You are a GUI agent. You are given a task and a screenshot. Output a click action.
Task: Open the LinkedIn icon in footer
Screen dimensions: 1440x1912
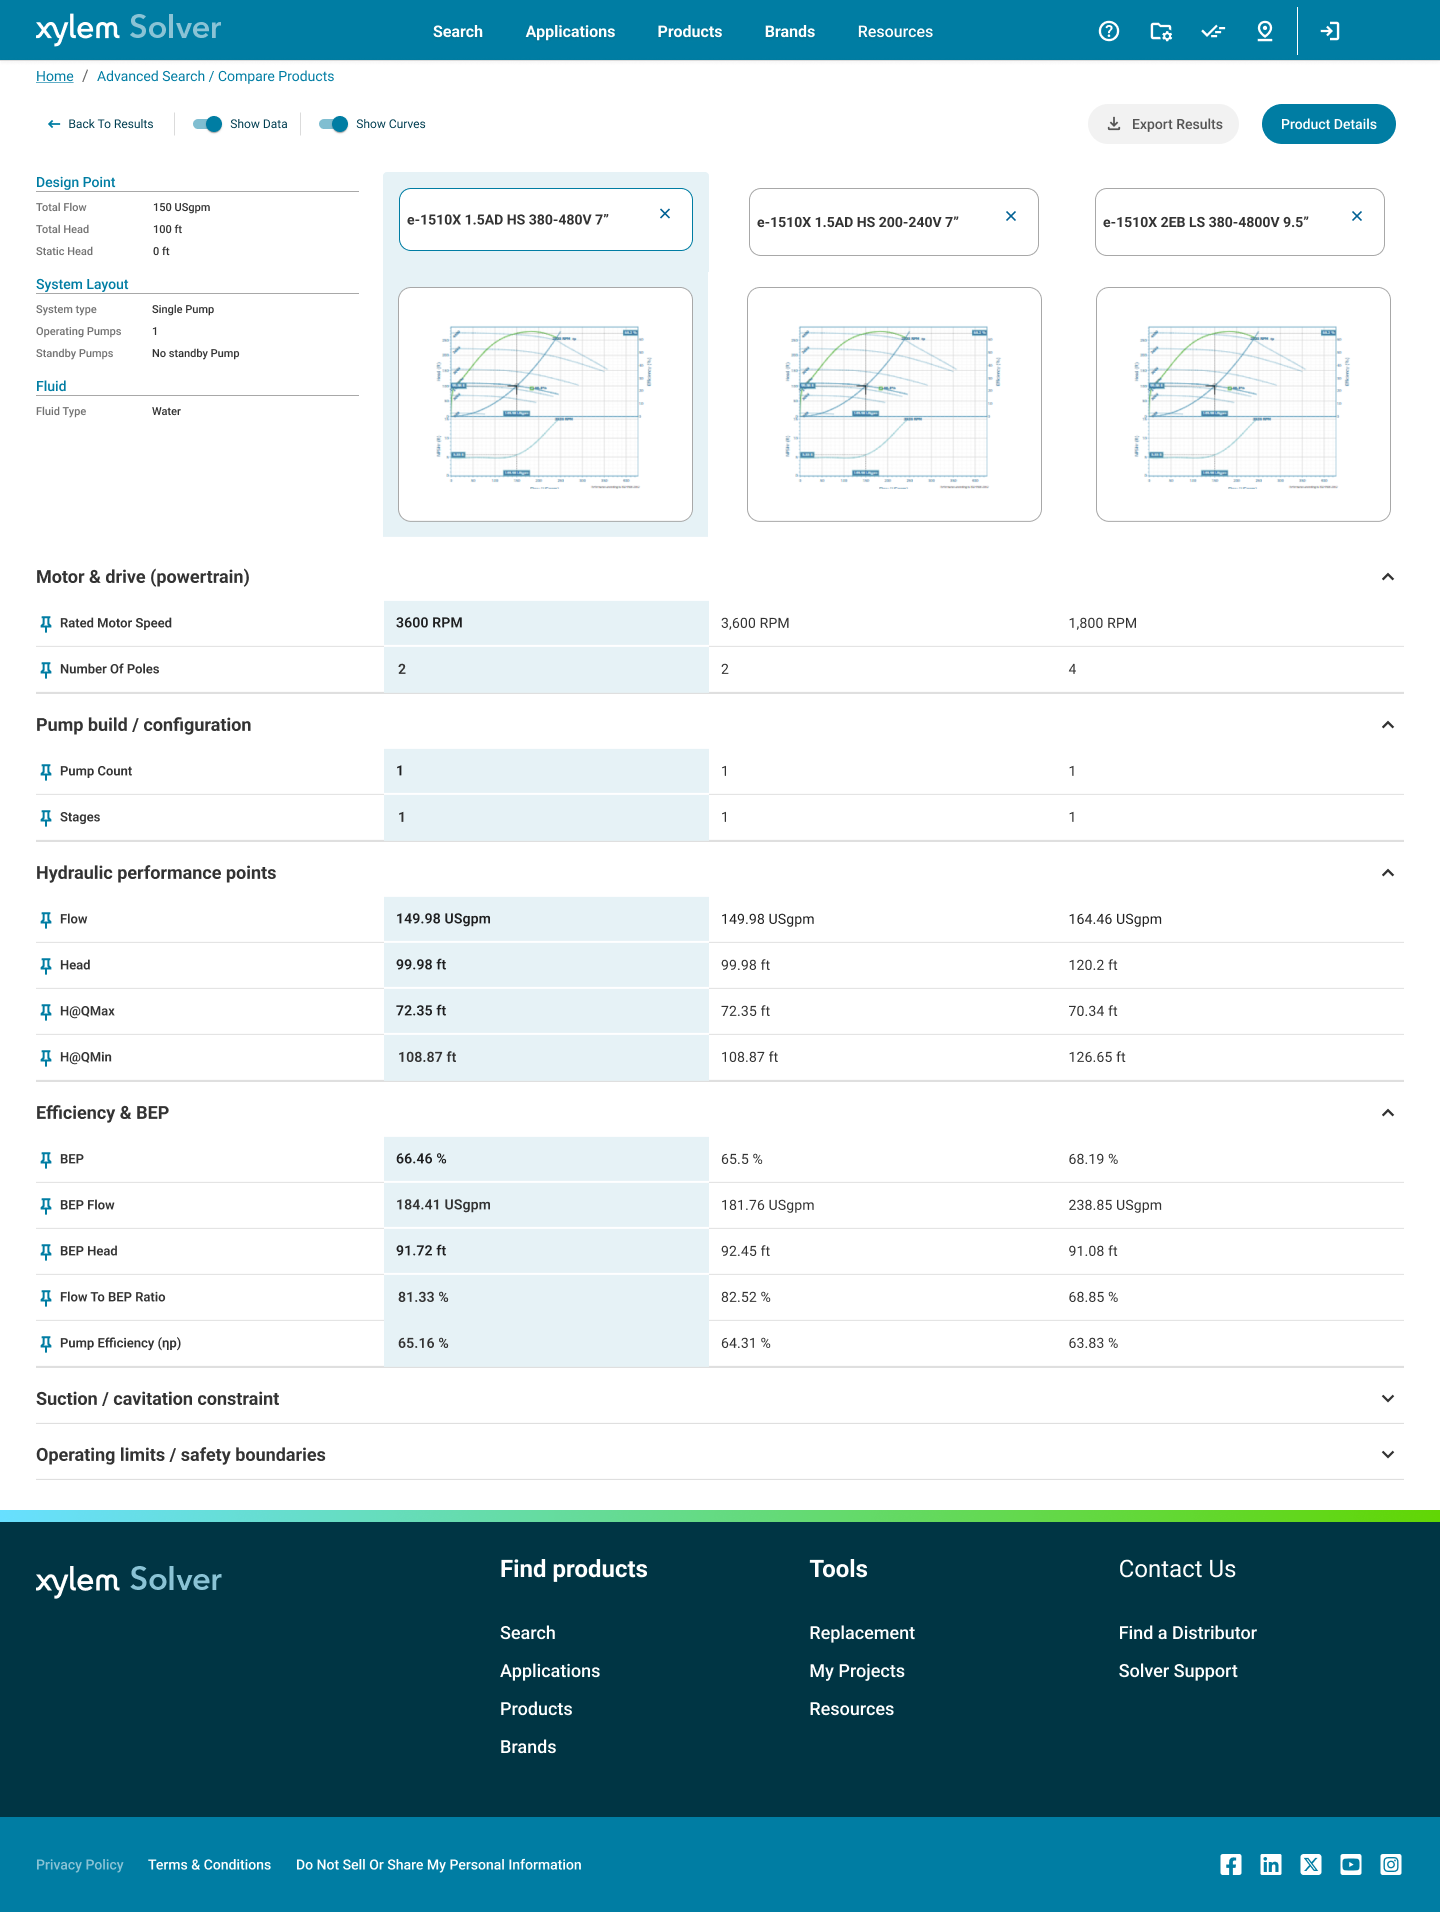[1271, 1864]
